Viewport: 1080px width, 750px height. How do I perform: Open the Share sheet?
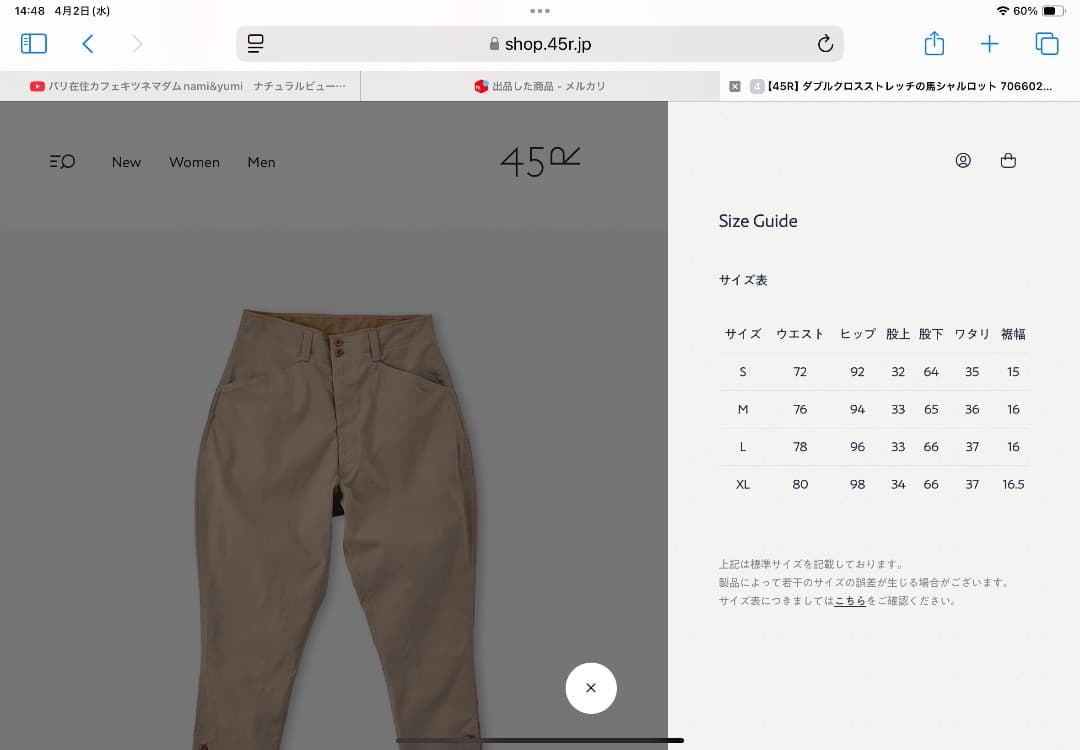coord(934,43)
